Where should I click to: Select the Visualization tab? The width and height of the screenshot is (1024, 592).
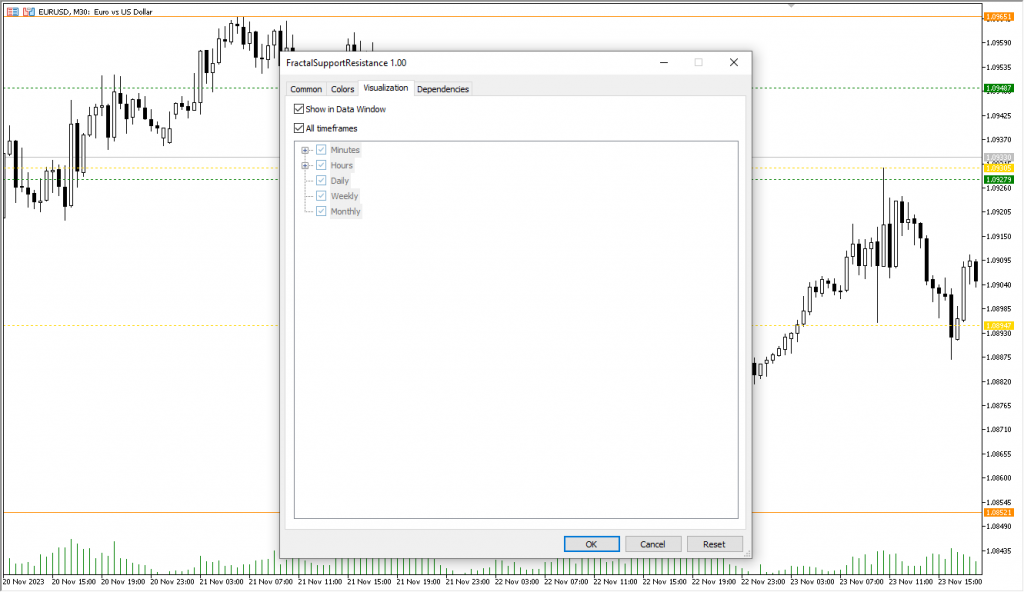pyautogui.click(x=385, y=88)
